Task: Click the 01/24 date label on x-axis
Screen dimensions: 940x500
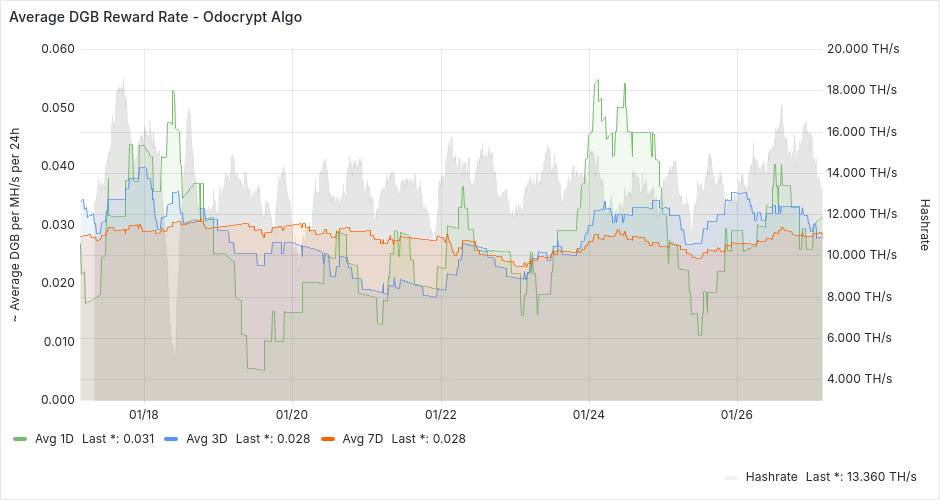Action: click(x=589, y=413)
